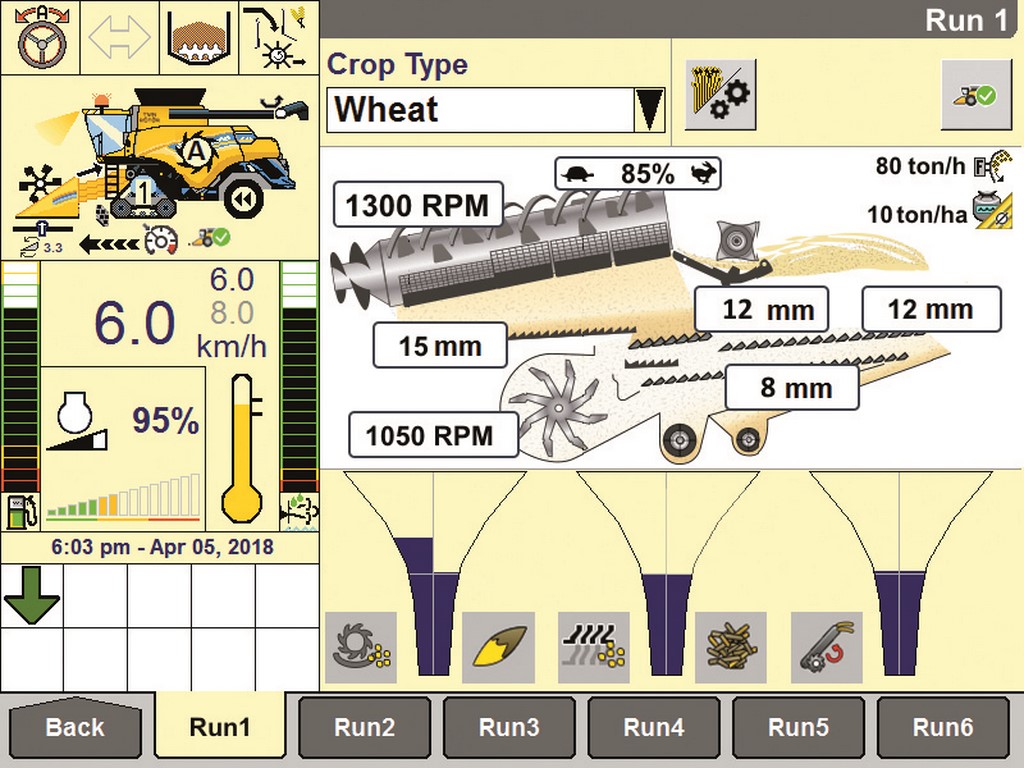Click the small combine checkmark status icon
The height and width of the screenshot is (768, 1024).
pos(210,238)
